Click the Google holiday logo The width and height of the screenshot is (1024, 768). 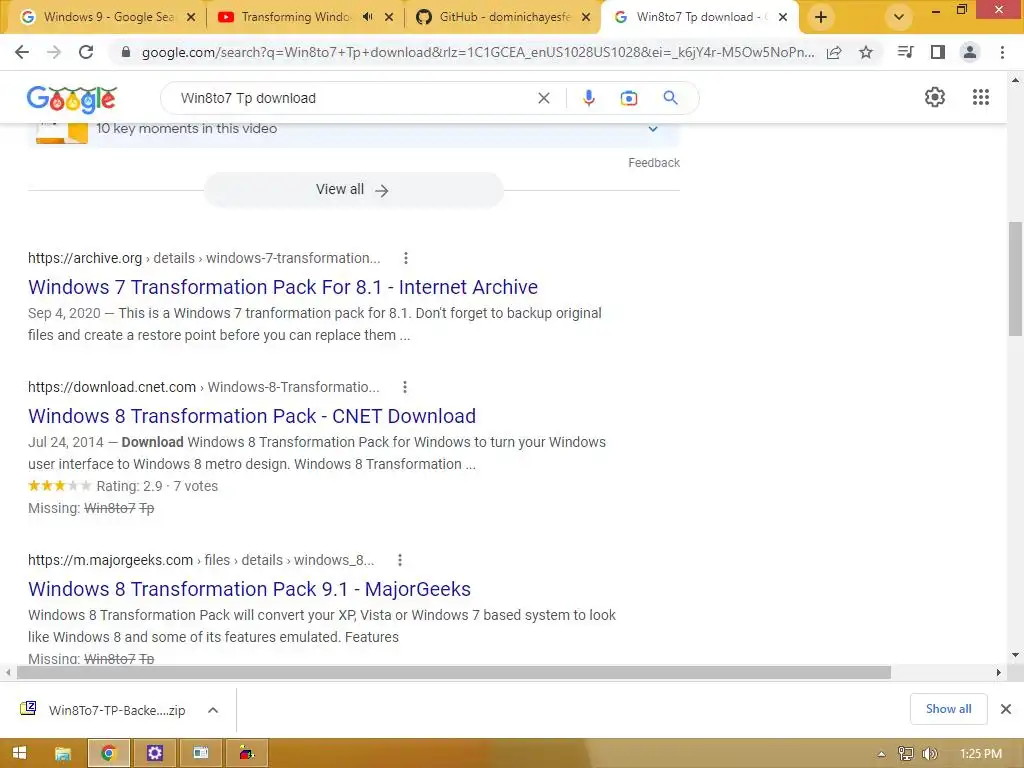[72, 99]
